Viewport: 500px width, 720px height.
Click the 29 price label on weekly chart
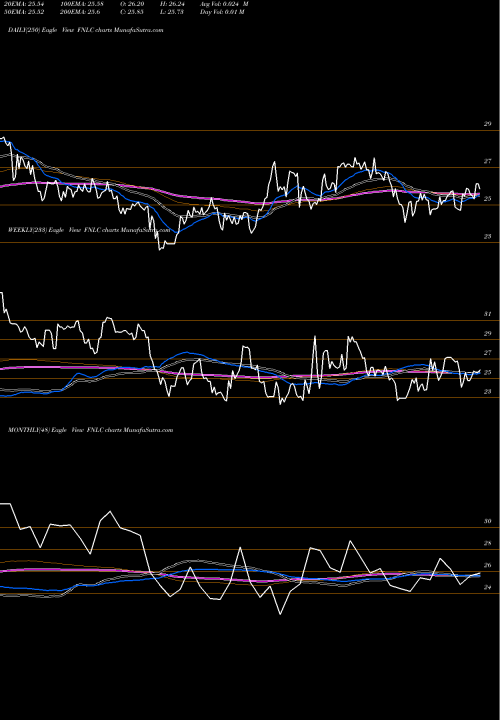[488, 334]
